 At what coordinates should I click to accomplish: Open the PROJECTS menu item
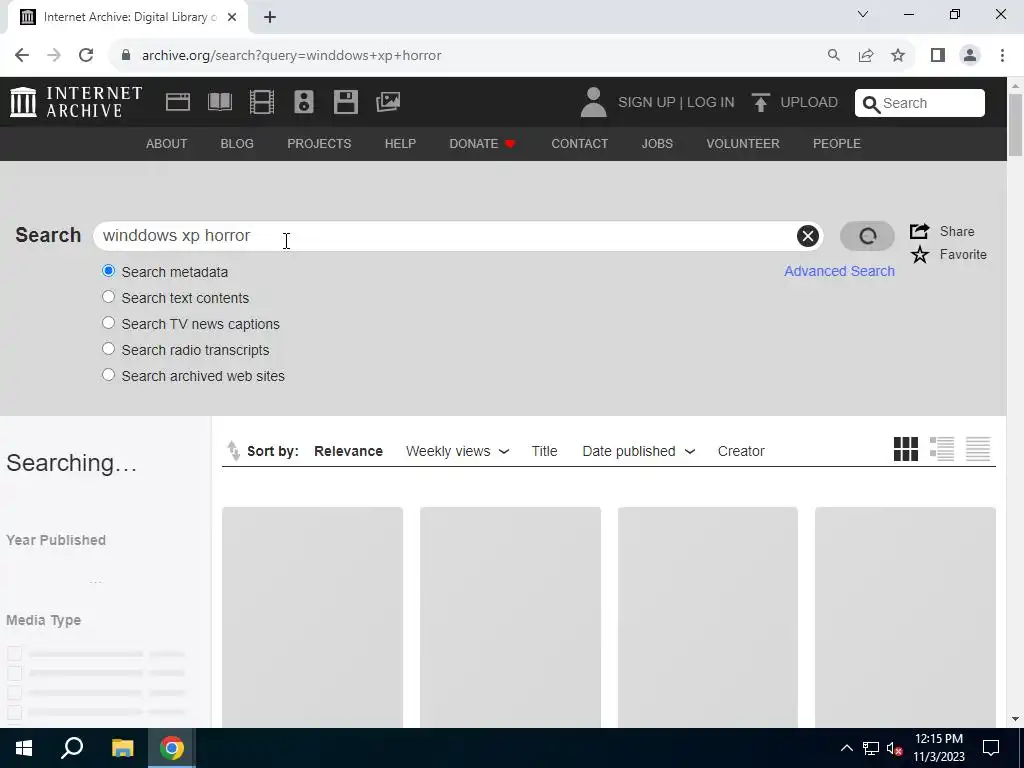319,144
